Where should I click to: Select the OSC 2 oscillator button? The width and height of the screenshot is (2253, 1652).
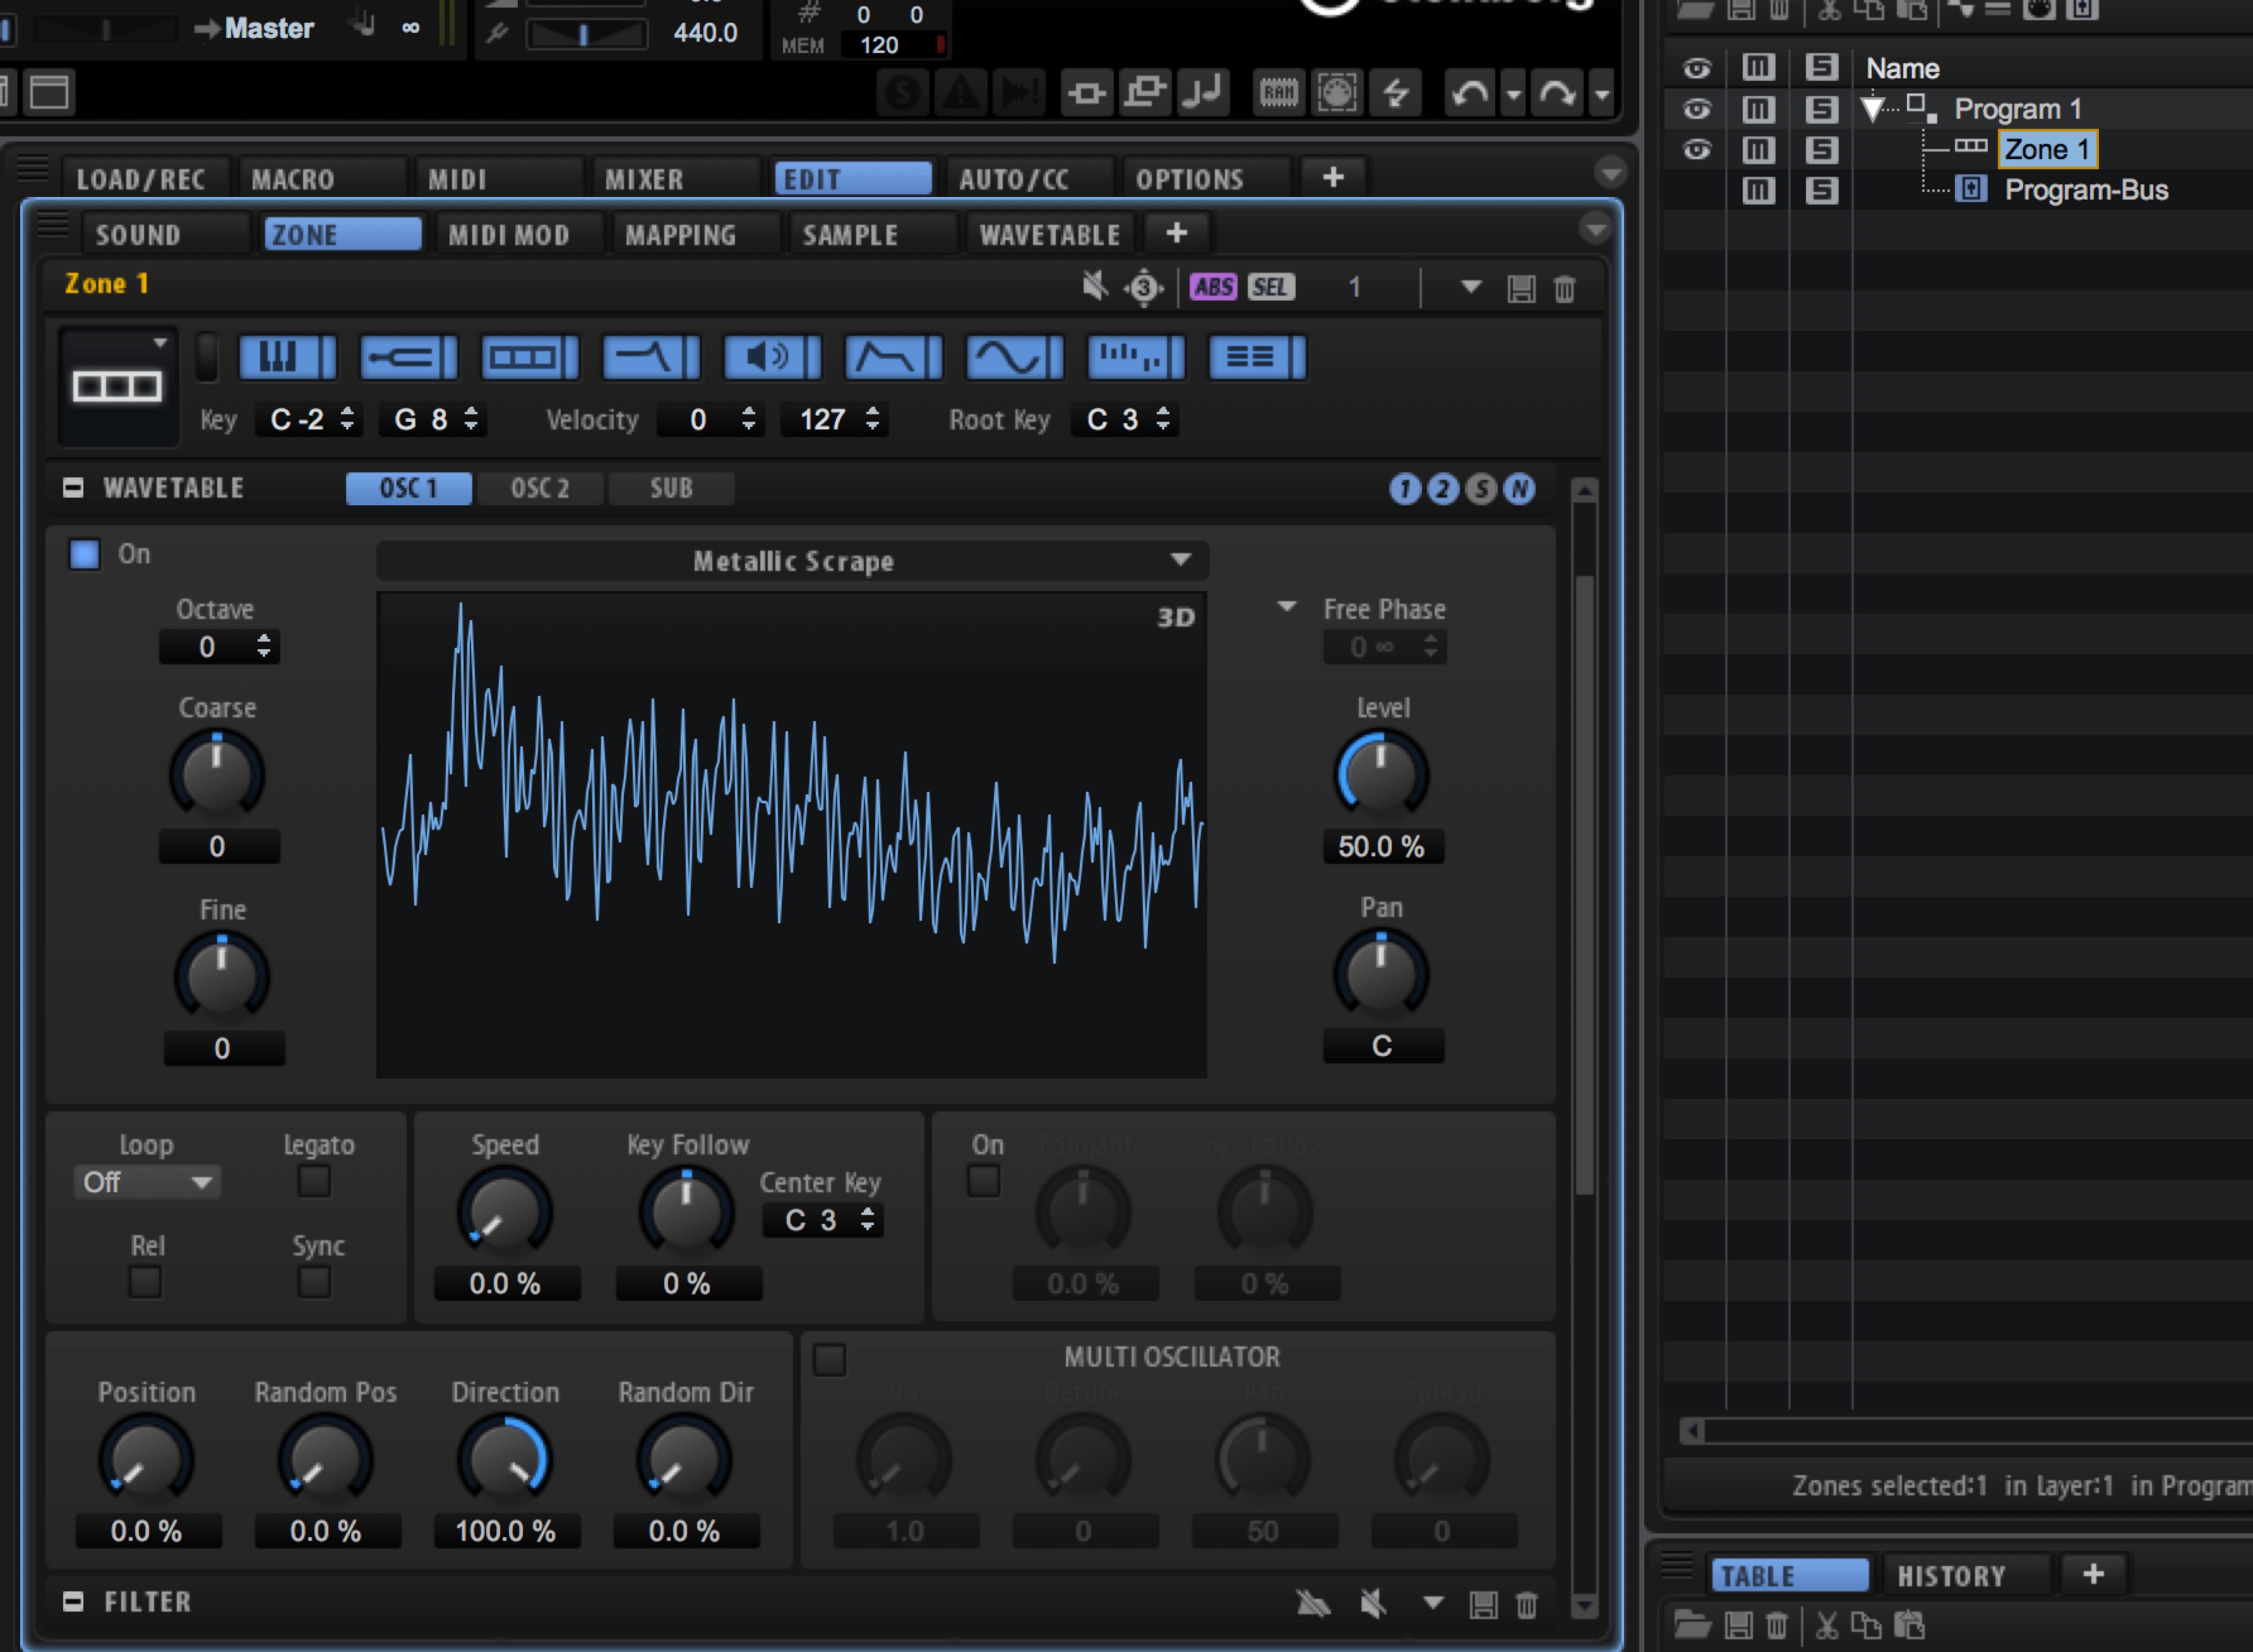tap(540, 488)
